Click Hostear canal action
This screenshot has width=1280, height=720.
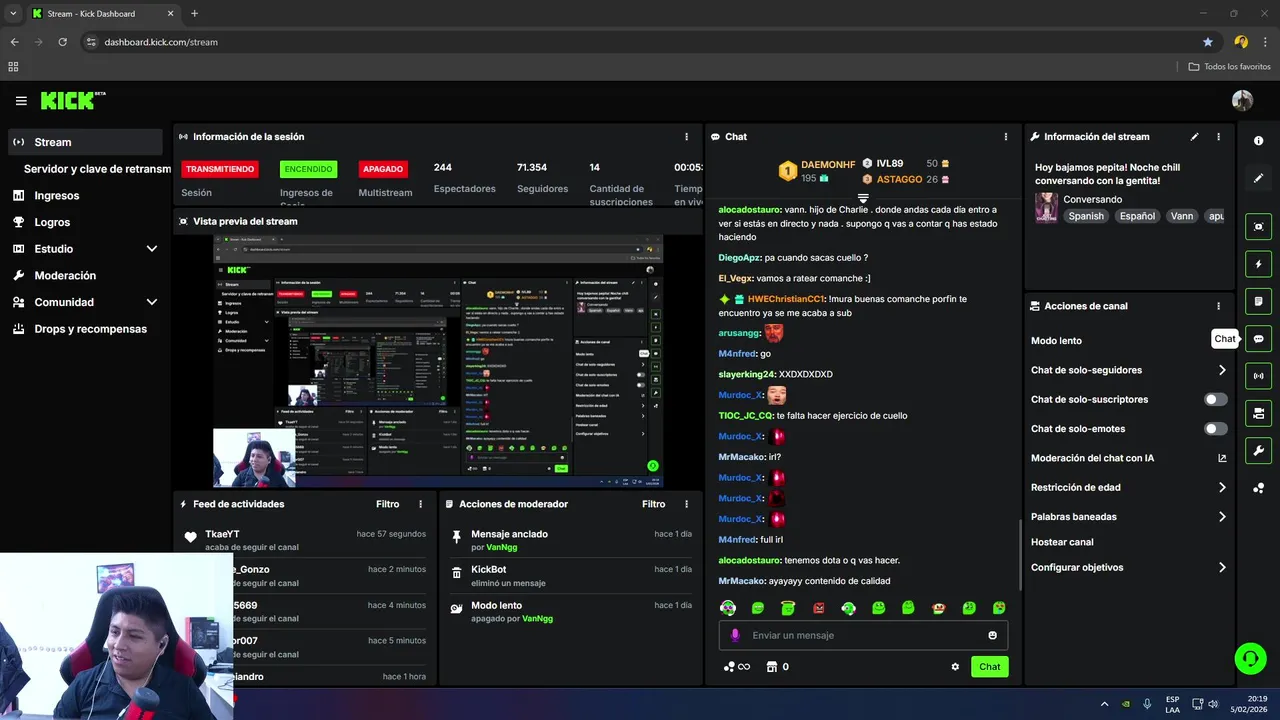tap(1062, 542)
